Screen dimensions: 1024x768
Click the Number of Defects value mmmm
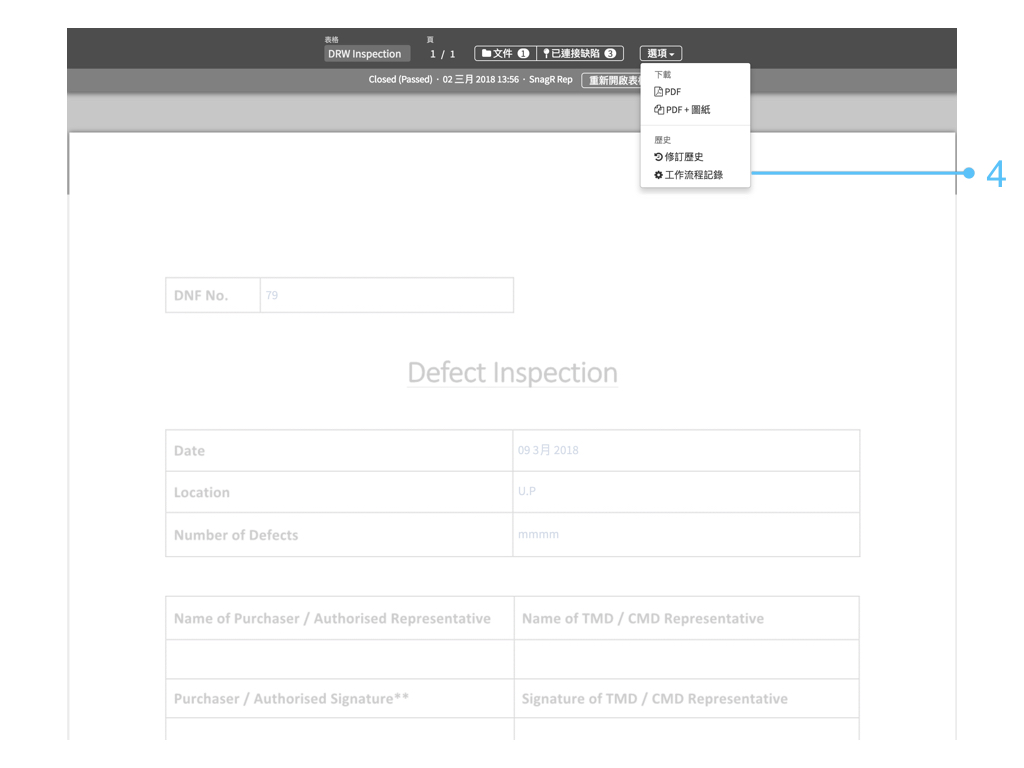[538, 534]
